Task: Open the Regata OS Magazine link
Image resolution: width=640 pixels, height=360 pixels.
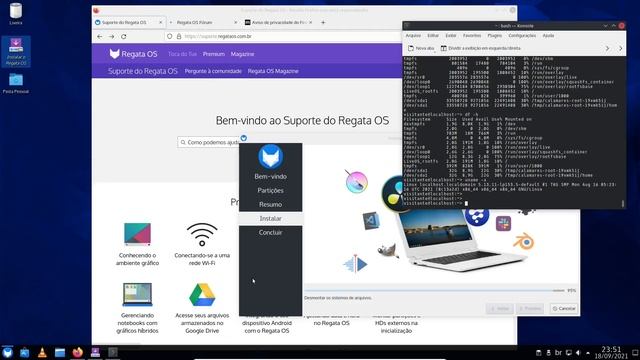Action: pyautogui.click(x=273, y=71)
